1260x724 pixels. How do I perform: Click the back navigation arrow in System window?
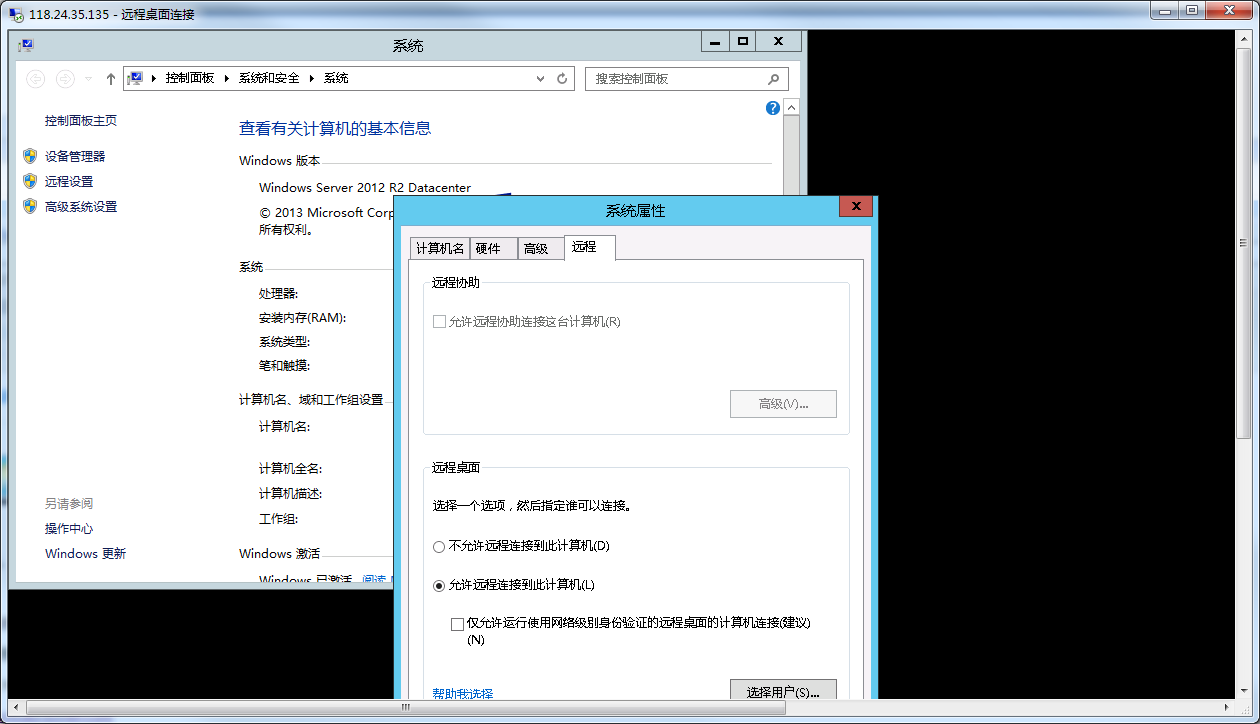click(x=36, y=78)
